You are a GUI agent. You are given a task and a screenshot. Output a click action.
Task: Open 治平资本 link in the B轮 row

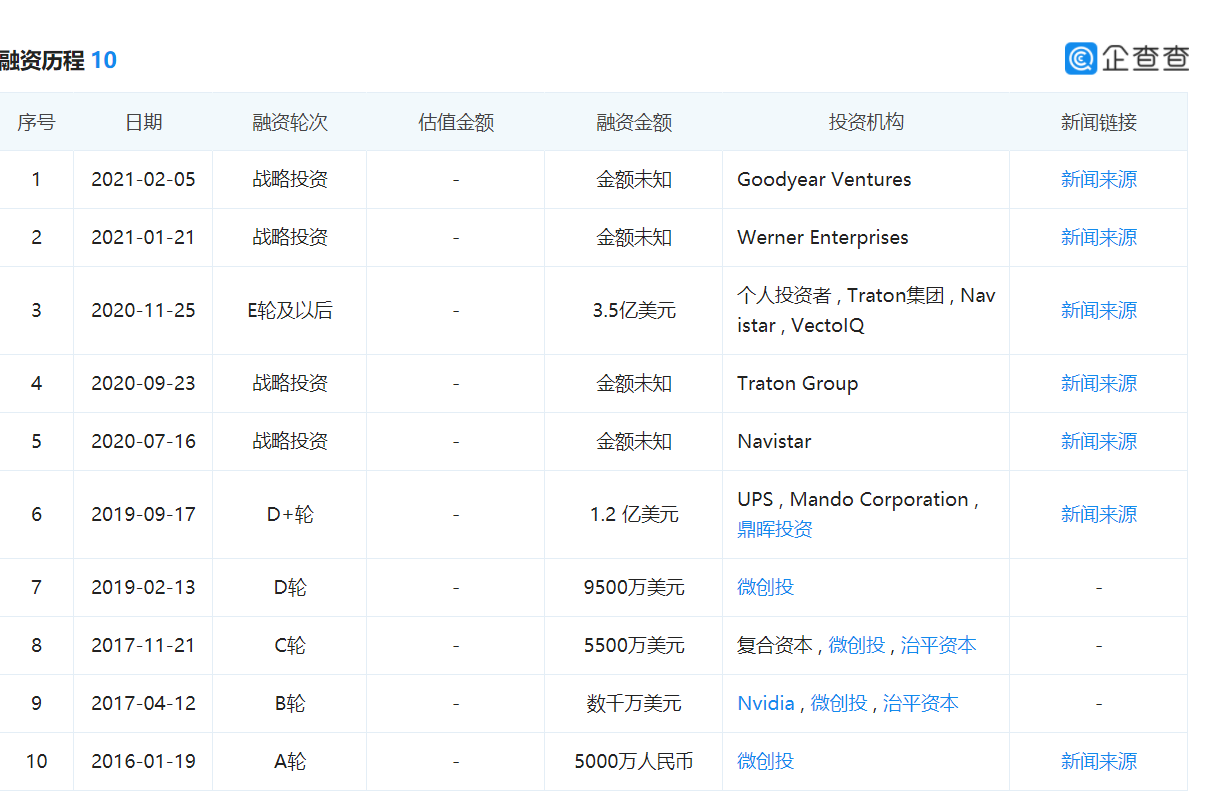tap(920, 704)
